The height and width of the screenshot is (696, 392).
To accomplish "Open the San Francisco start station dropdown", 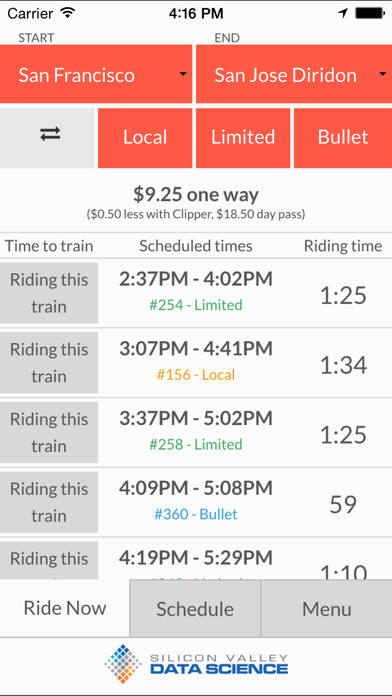I will 96,74.
